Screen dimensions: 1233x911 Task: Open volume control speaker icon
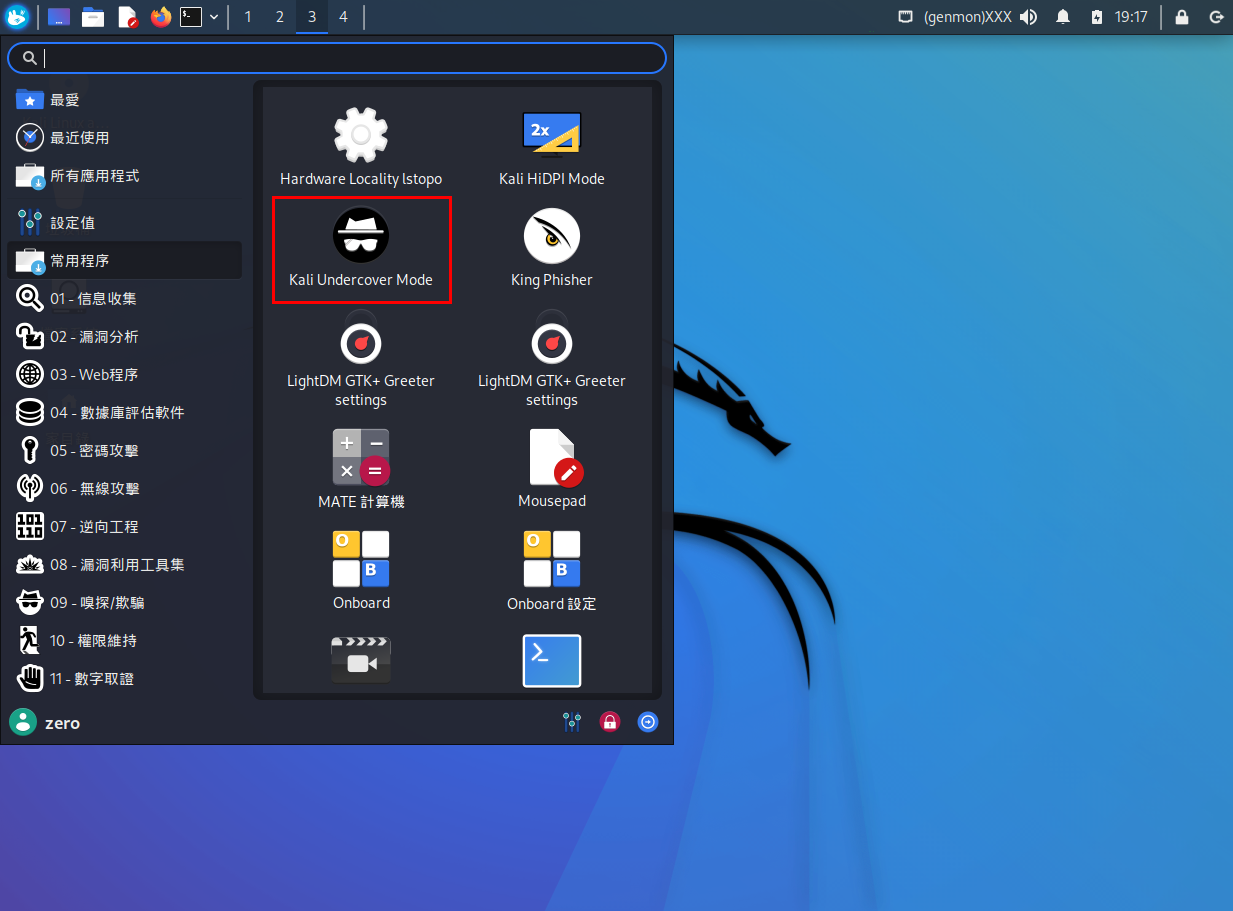[x=1028, y=17]
